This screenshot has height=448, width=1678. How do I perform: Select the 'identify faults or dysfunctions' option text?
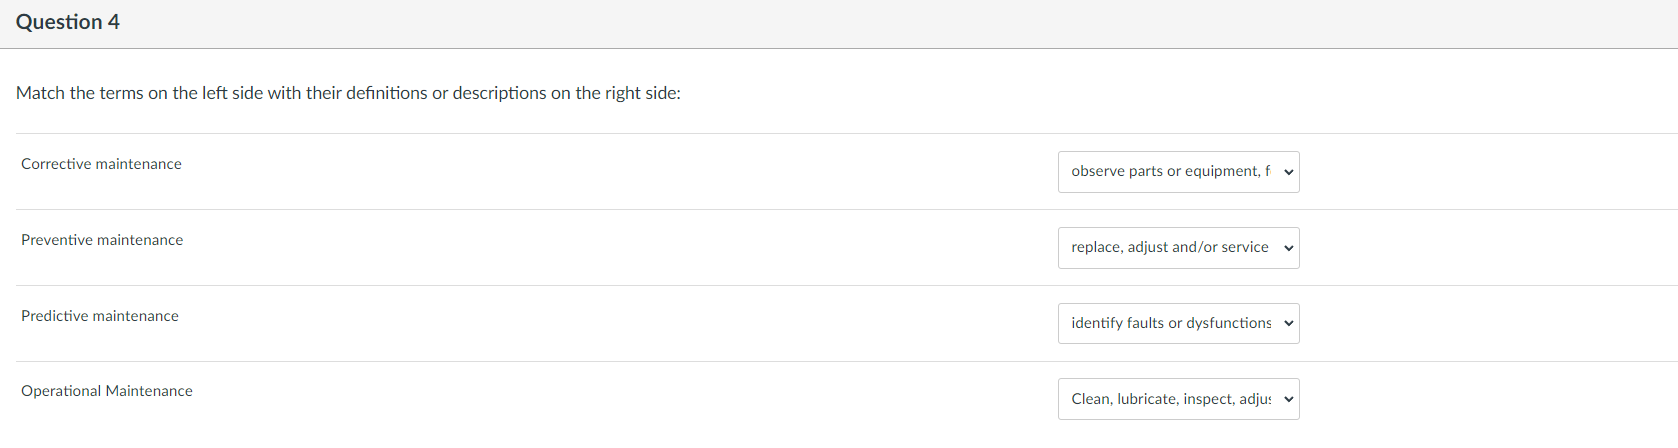pos(1170,324)
